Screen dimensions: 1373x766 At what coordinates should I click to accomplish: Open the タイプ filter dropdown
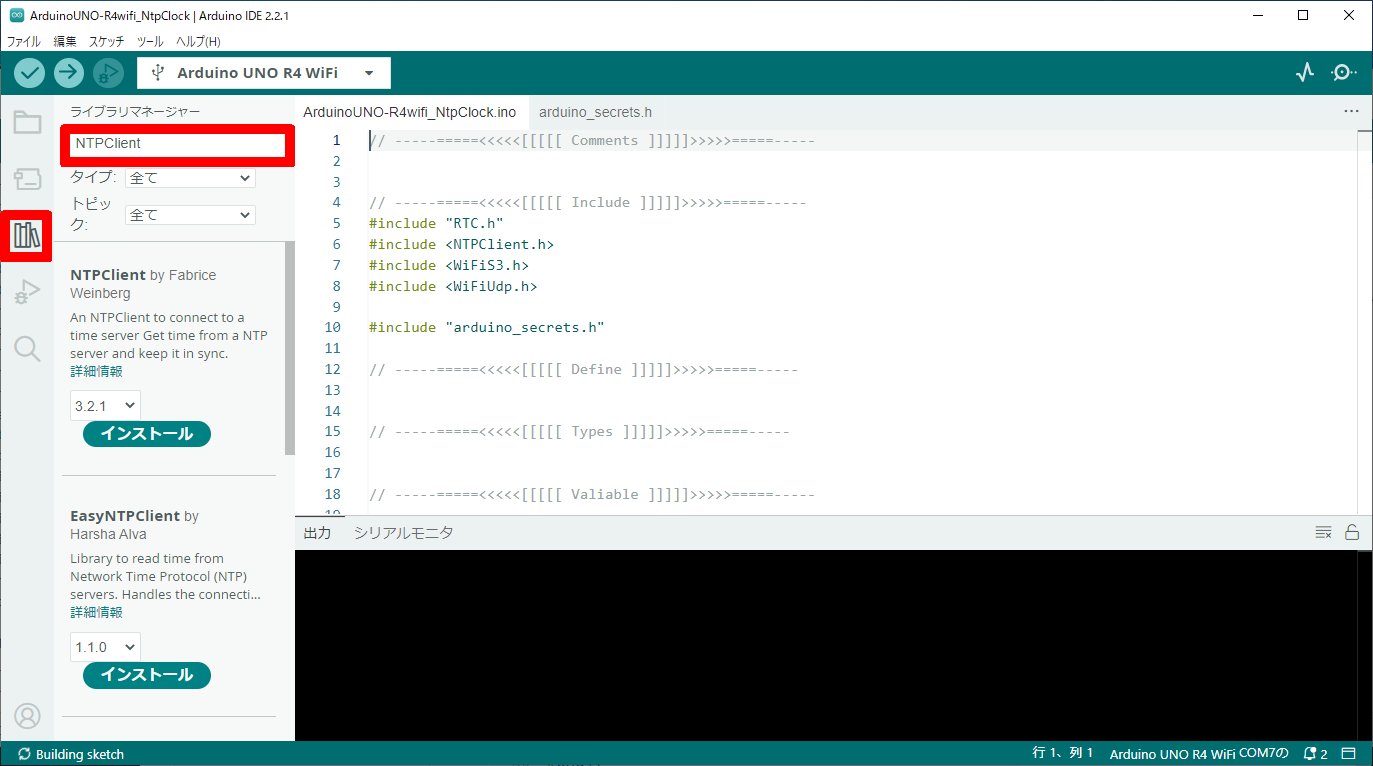pos(190,178)
